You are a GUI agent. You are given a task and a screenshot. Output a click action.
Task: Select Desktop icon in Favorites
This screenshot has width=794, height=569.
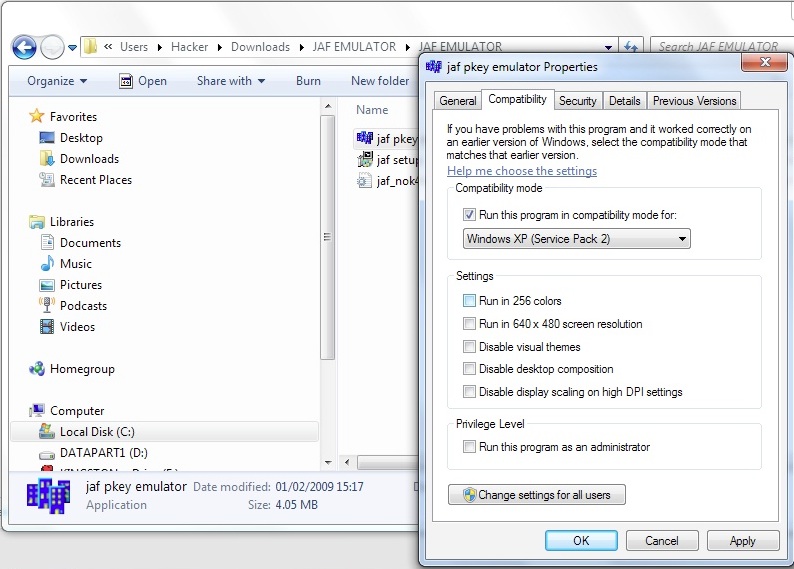pos(47,137)
